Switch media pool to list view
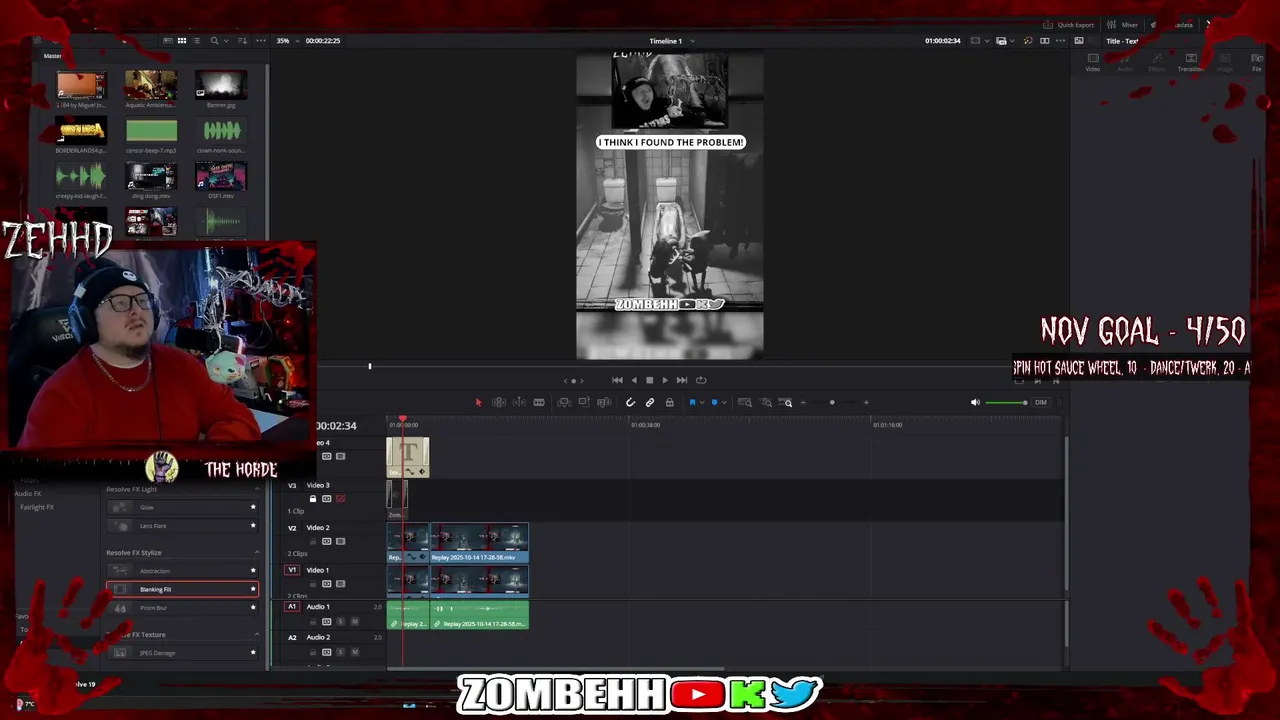This screenshot has height=720, width=1280. pyautogui.click(x=196, y=41)
